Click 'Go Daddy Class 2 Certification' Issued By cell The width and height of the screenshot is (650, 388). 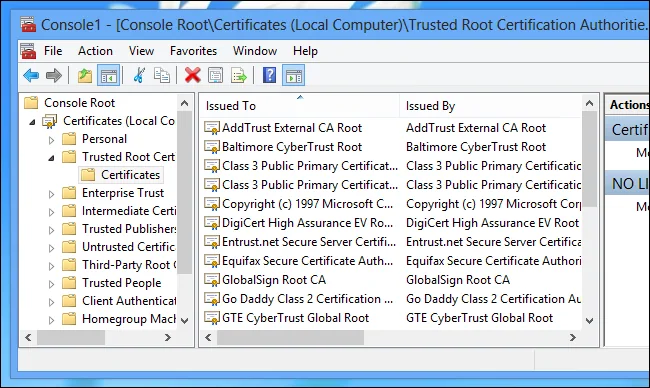coord(493,299)
